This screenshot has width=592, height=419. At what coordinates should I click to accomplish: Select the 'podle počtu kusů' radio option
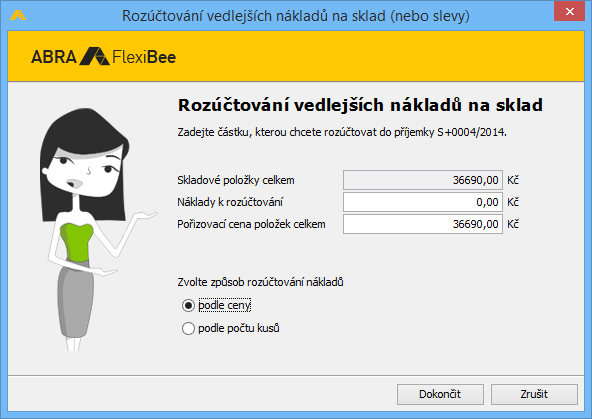188,328
